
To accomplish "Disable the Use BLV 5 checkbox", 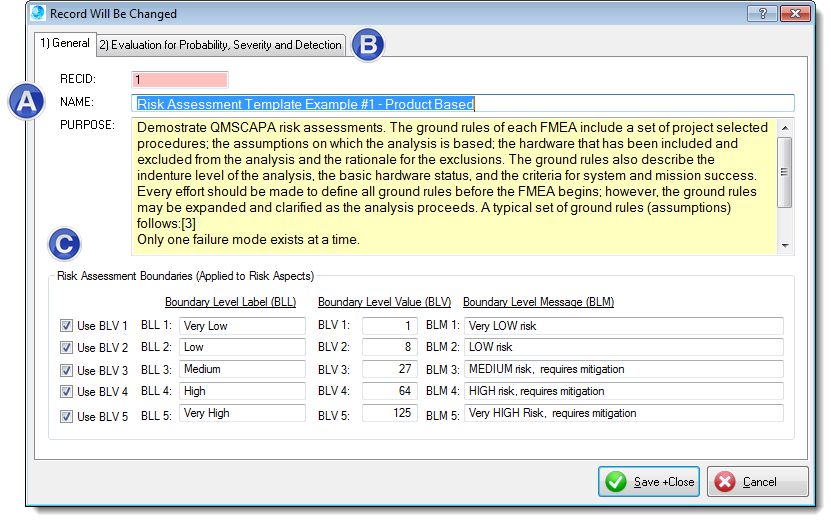I will tap(66, 414).
